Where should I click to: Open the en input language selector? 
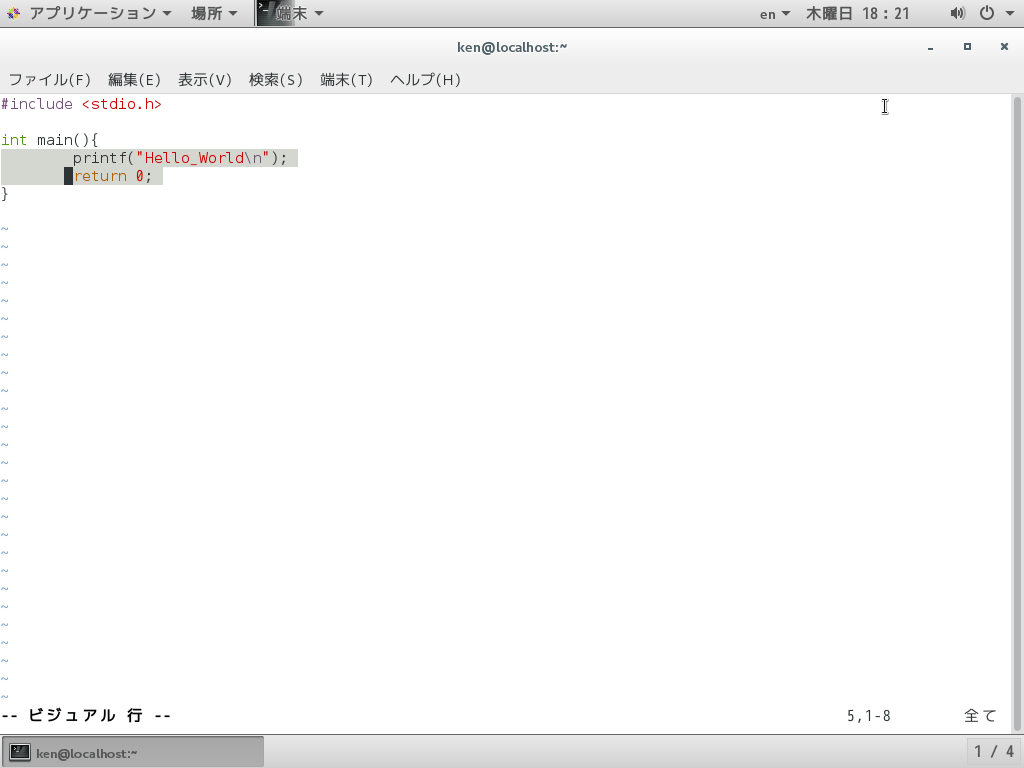coord(775,14)
